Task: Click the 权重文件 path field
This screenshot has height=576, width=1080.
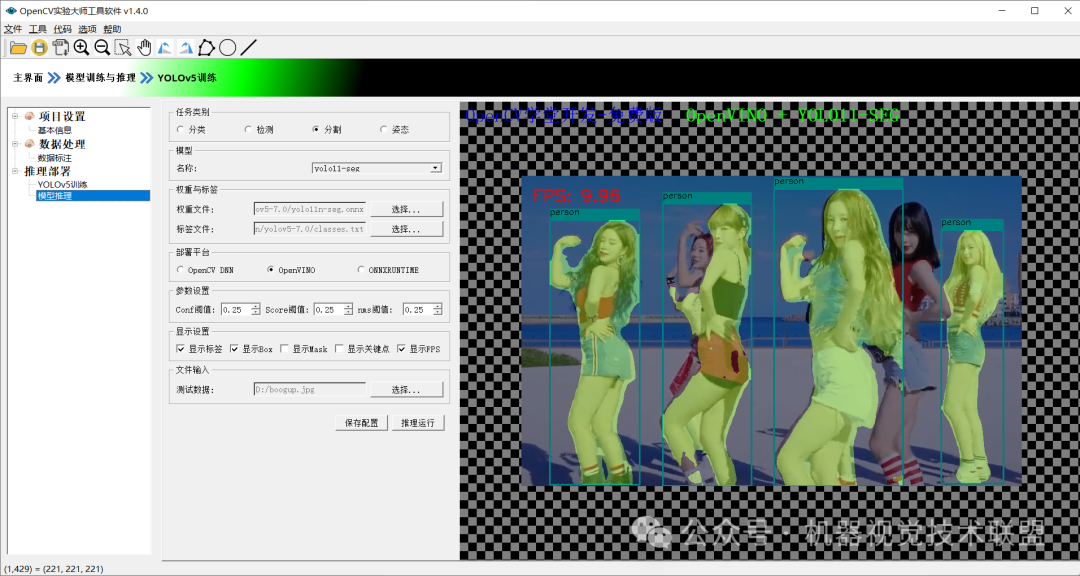Action: [310, 209]
